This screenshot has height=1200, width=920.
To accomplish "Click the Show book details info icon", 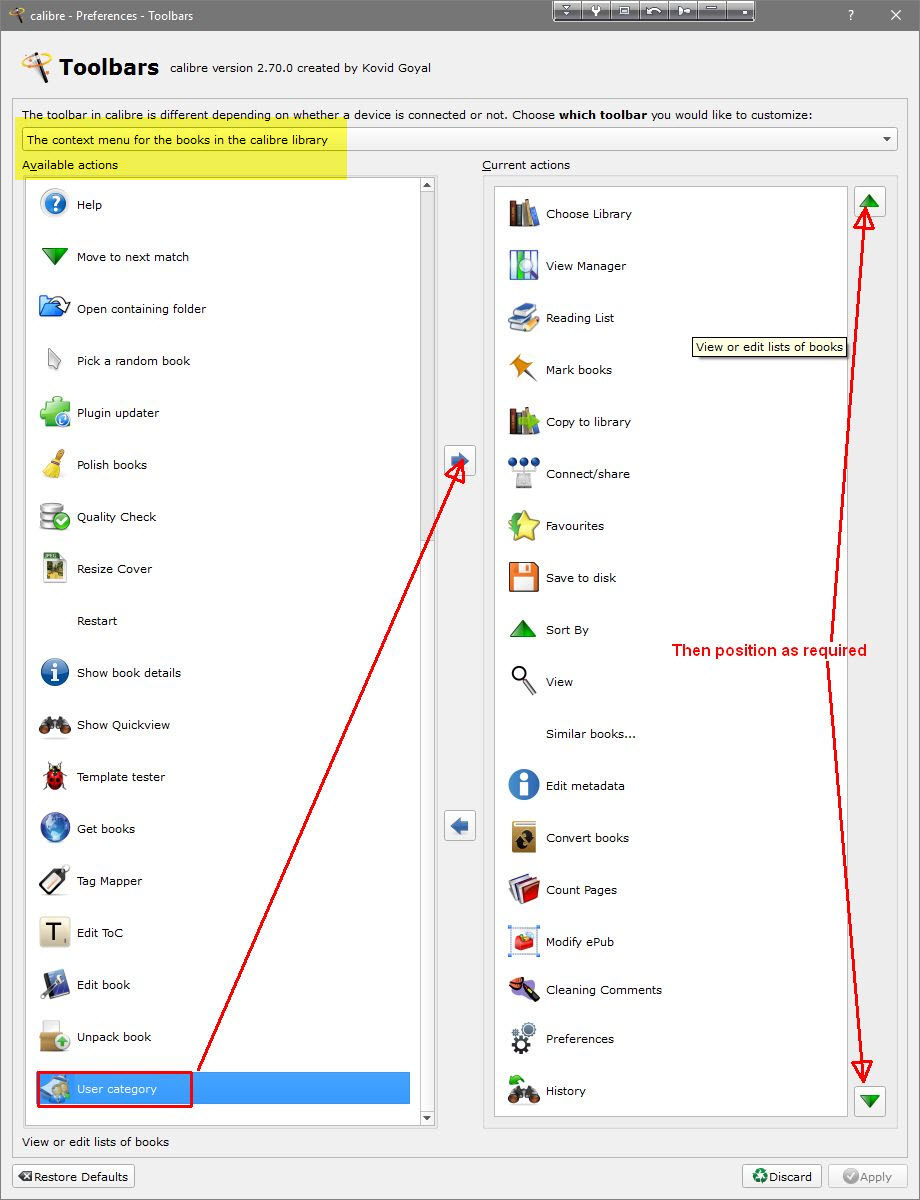I will click(x=54, y=672).
